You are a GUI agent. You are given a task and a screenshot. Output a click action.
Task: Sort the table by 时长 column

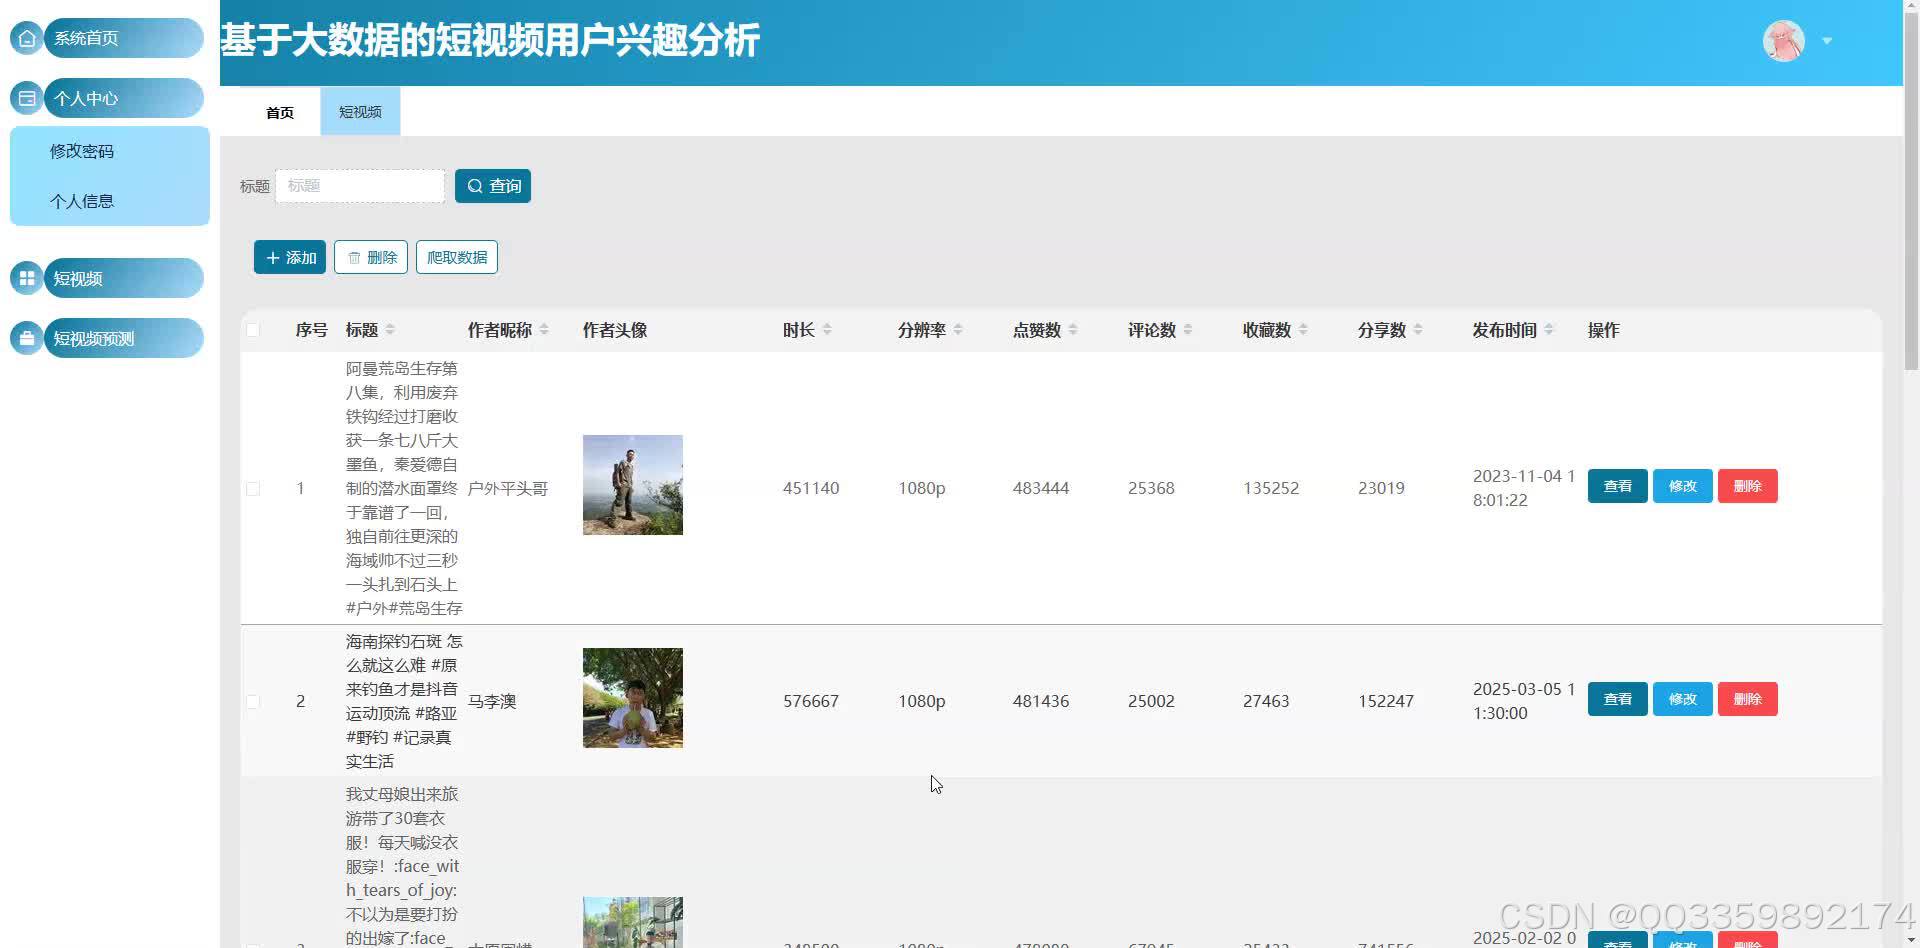(x=827, y=330)
